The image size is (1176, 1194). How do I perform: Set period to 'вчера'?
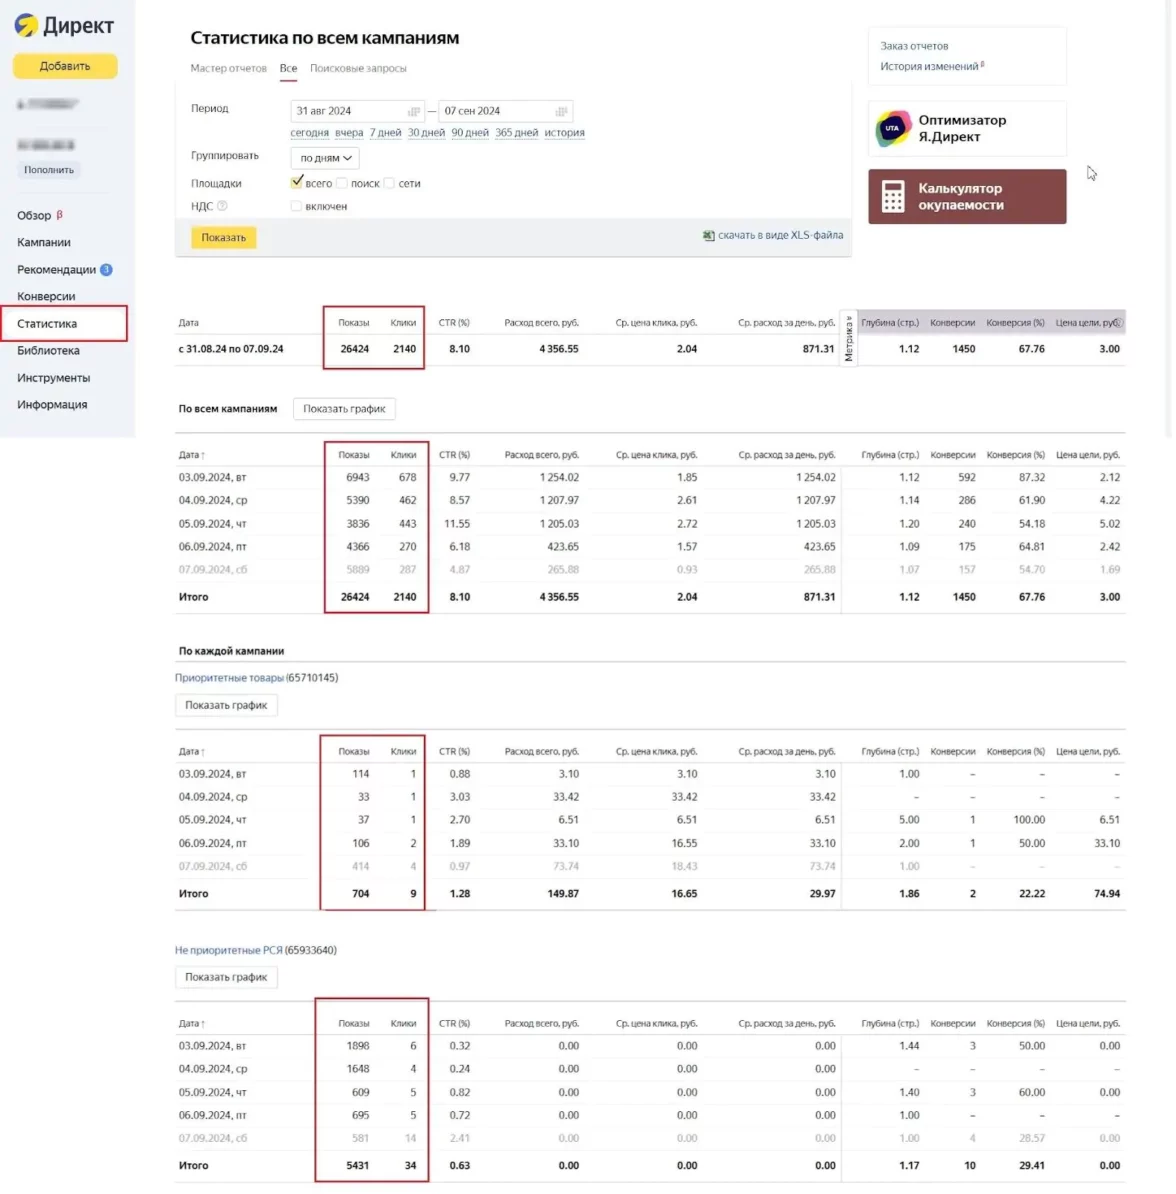[x=349, y=132]
